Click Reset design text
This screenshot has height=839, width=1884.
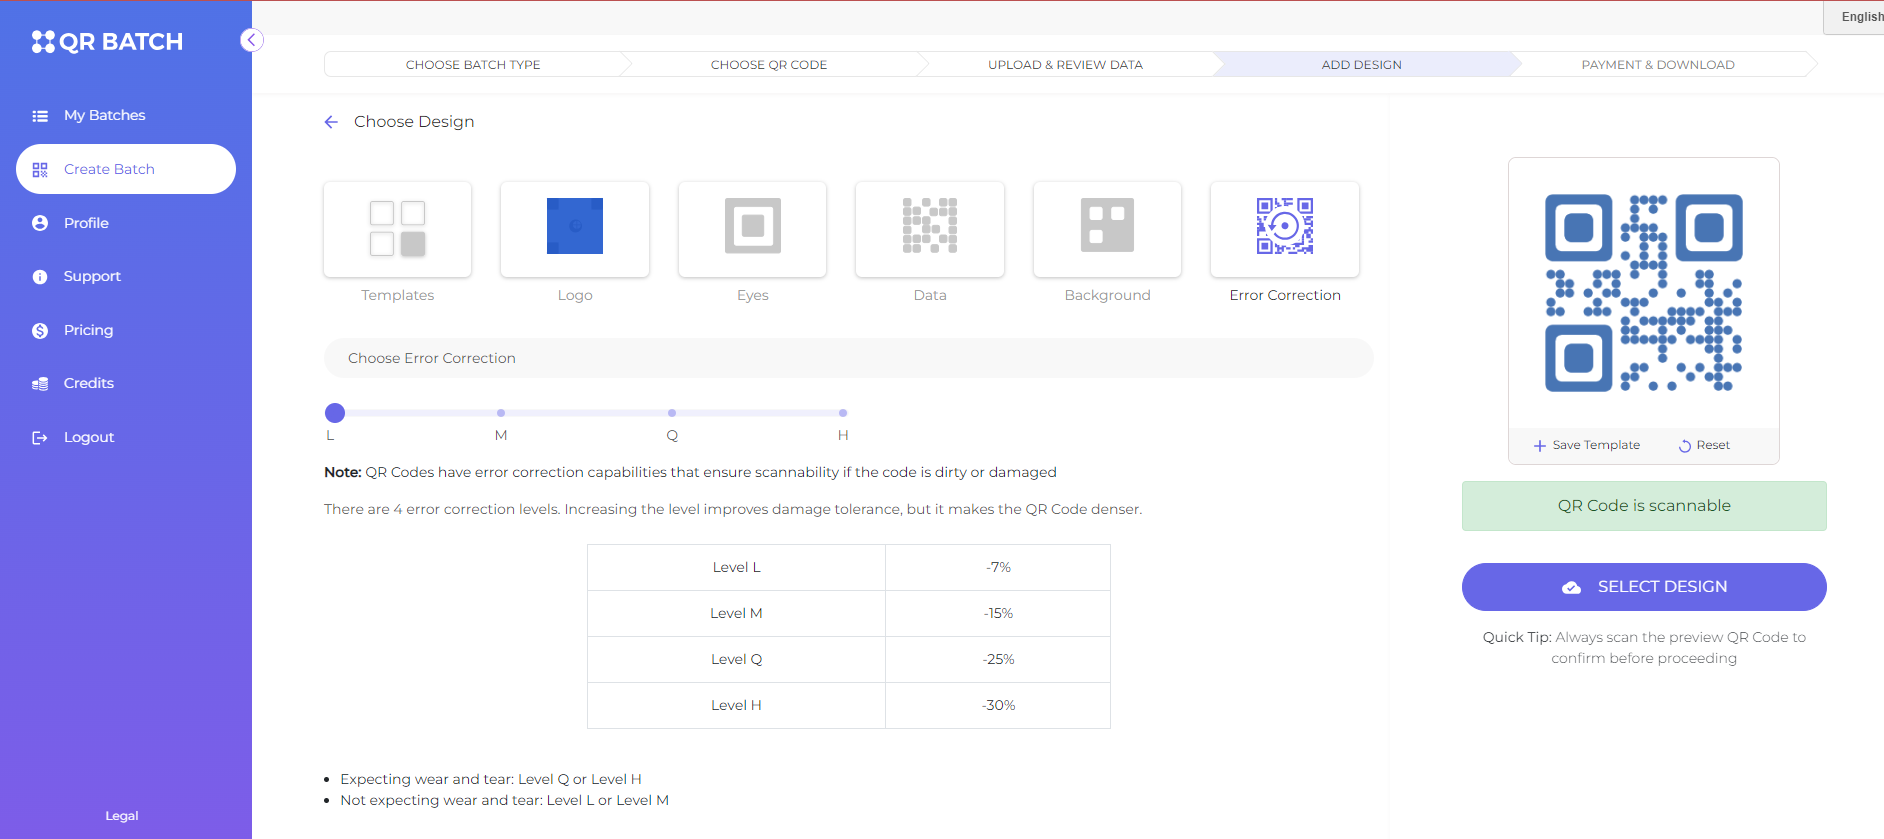point(1713,445)
